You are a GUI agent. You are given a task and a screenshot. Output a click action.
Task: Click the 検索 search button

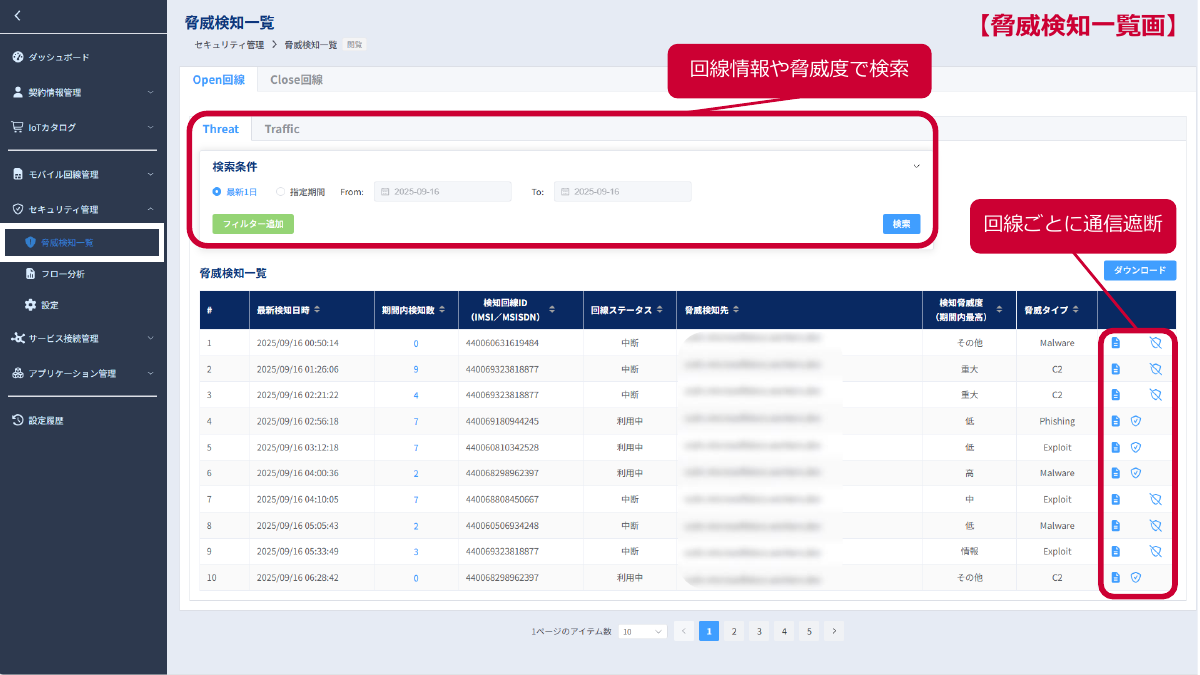click(901, 223)
